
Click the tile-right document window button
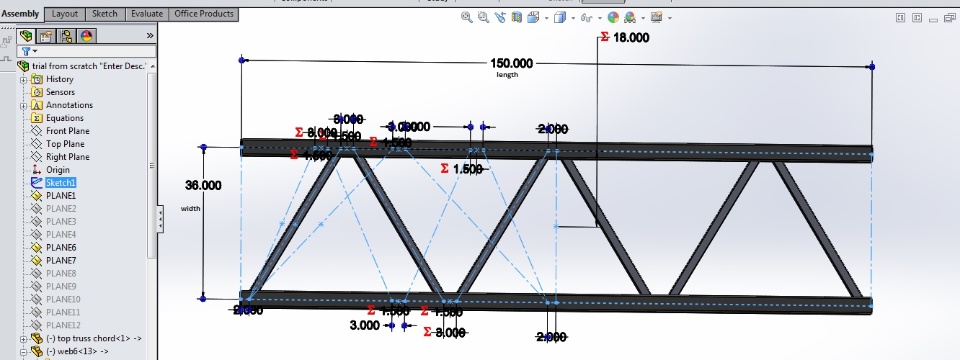917,18
